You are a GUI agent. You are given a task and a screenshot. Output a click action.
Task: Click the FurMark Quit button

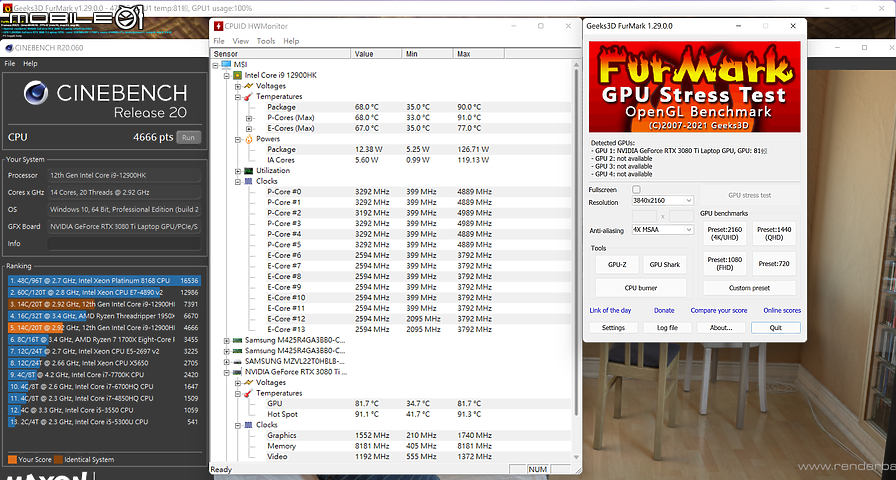(x=775, y=327)
